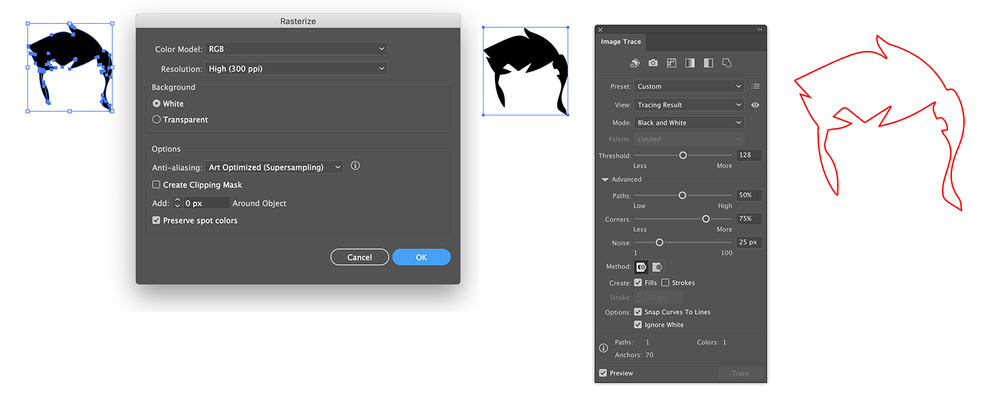The width and height of the screenshot is (999, 416).
Task: Select the Low Color preset icon
Action: pyautogui.click(x=671, y=63)
